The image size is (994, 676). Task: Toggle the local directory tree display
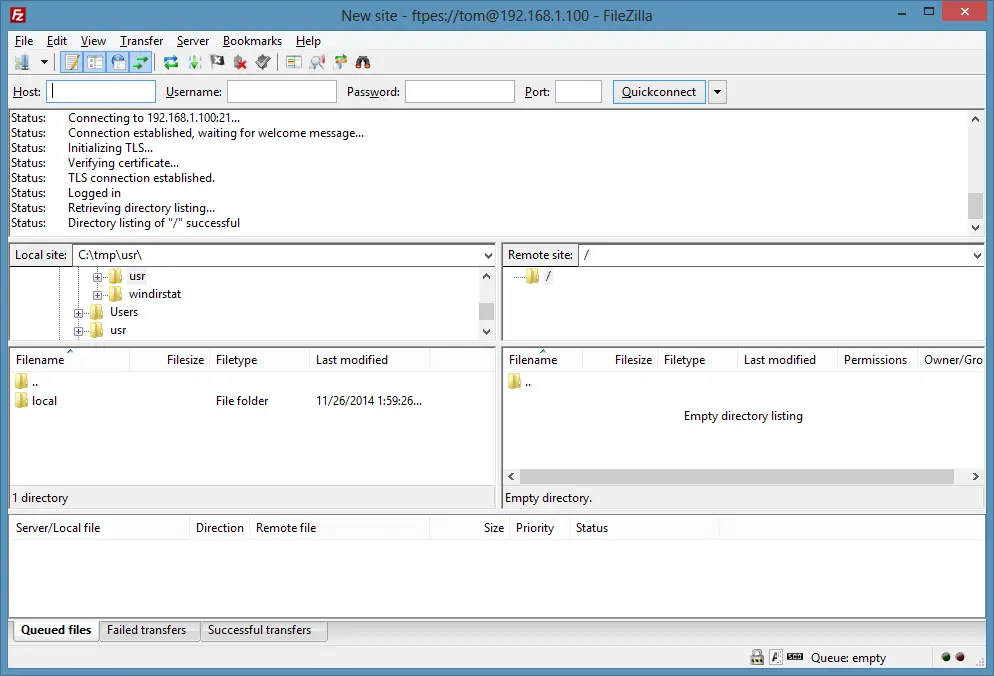click(x=95, y=62)
